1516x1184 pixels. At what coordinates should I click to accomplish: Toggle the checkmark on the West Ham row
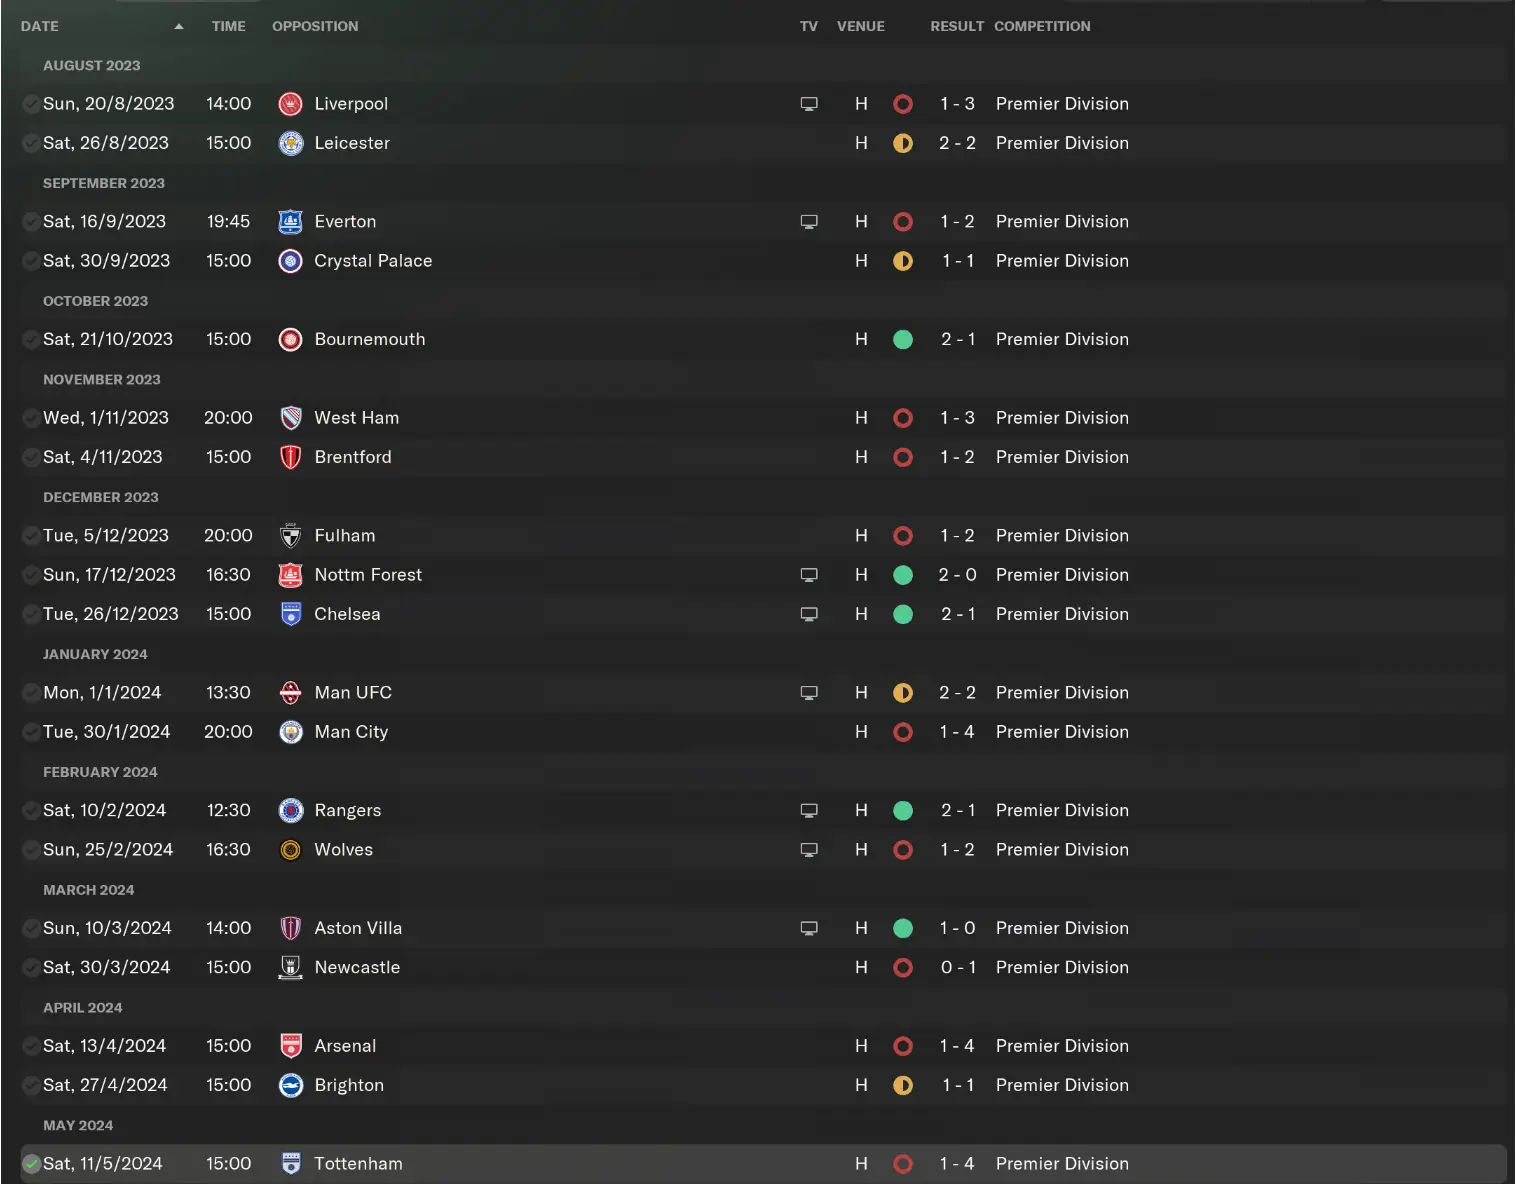pos(30,417)
